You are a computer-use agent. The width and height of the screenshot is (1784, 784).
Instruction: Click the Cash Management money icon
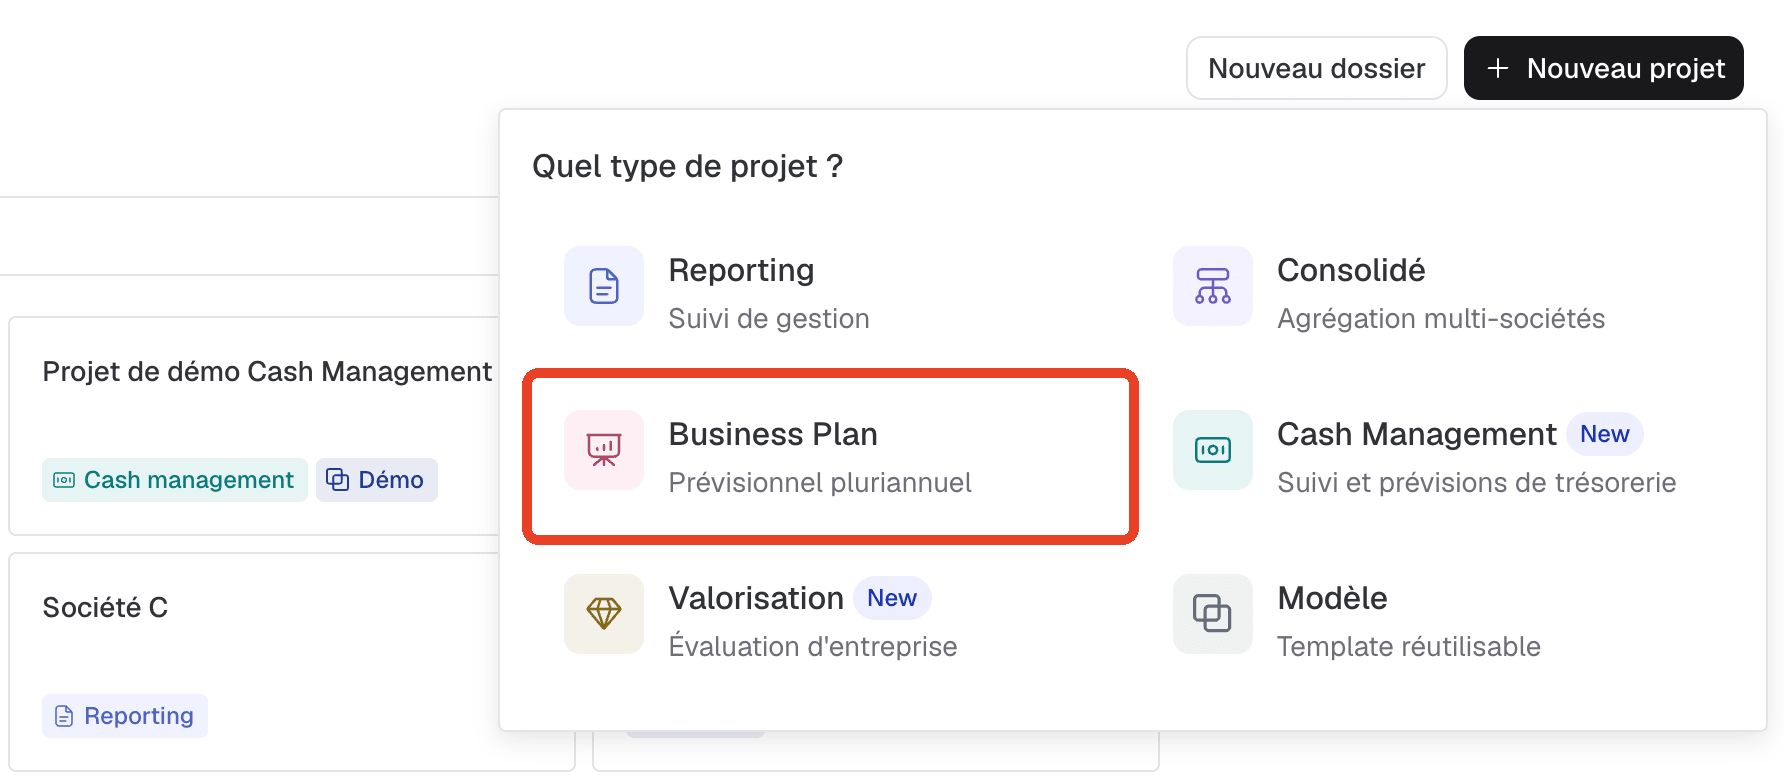[1213, 450]
